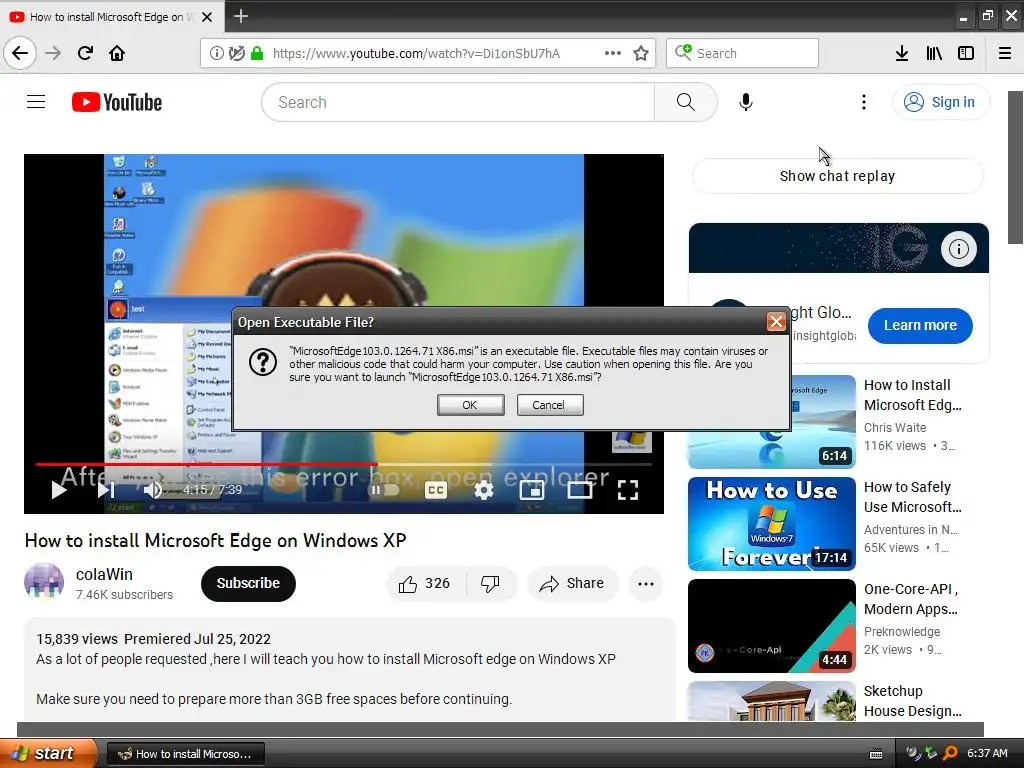Click OK in Open Executable File dialog
The width and height of the screenshot is (1024, 768).
tap(470, 405)
